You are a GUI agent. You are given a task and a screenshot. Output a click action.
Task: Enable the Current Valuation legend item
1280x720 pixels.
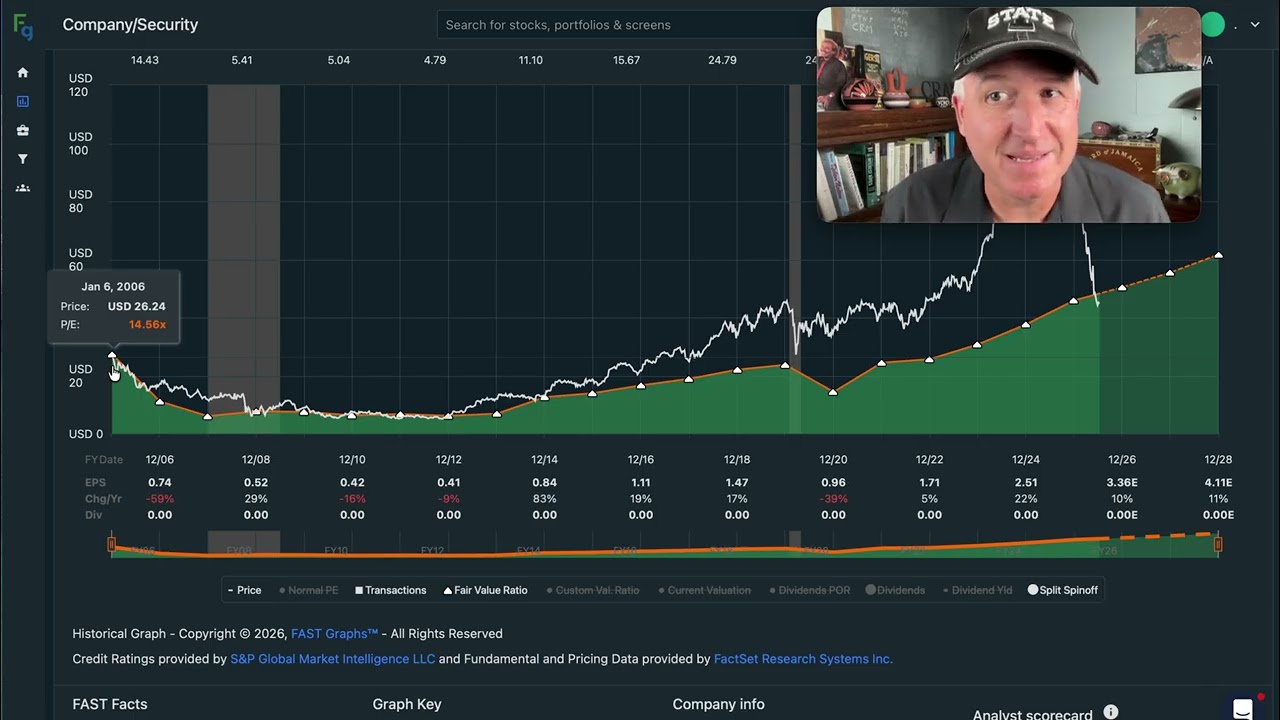point(704,590)
